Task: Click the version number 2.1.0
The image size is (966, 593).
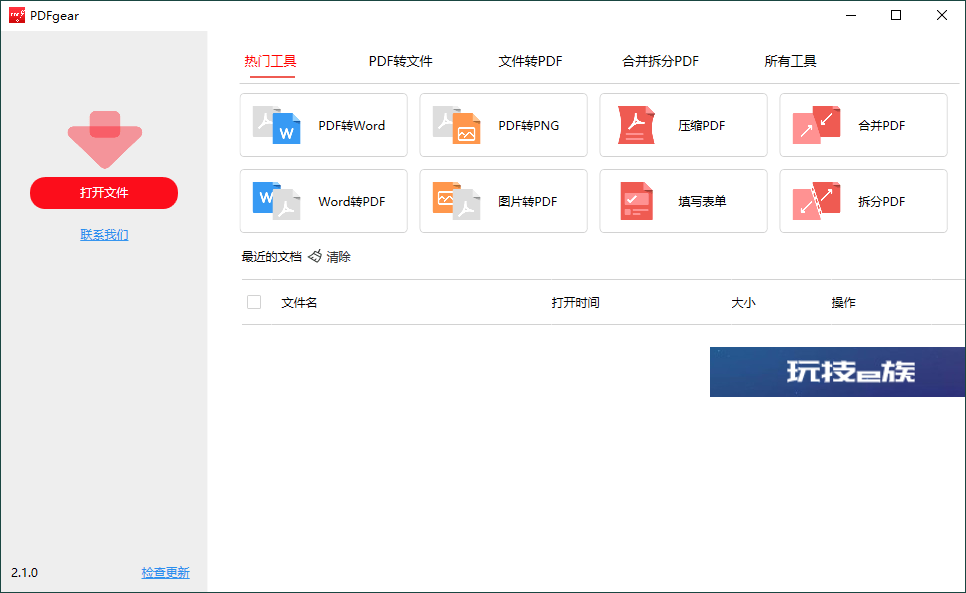Action: point(25,573)
